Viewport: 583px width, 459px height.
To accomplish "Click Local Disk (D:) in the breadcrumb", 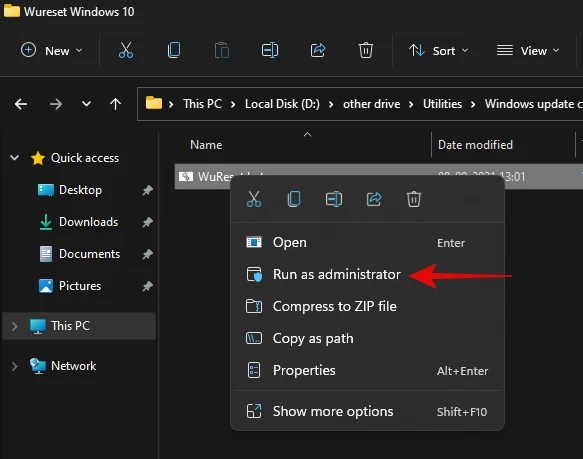I will 282,104.
